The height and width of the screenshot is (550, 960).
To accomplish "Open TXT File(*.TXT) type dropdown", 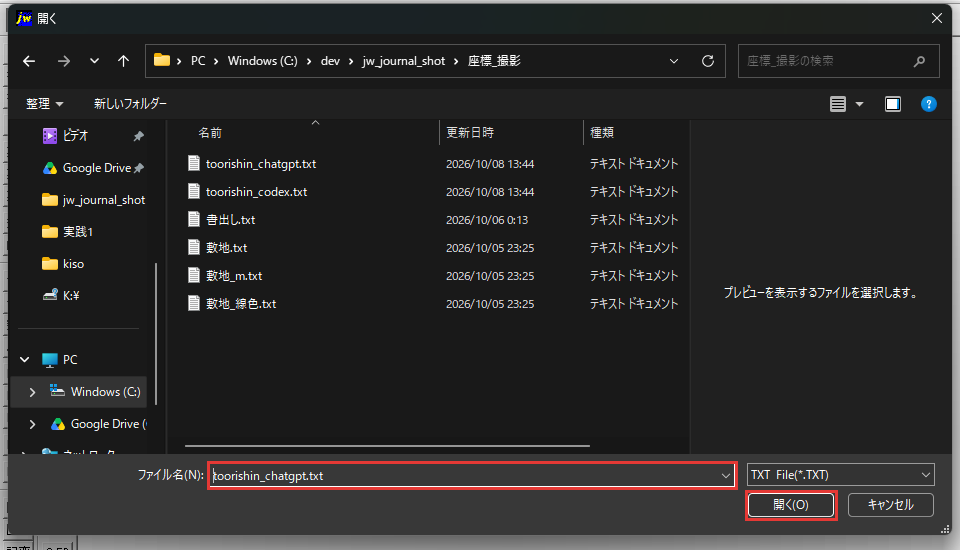I will [841, 475].
